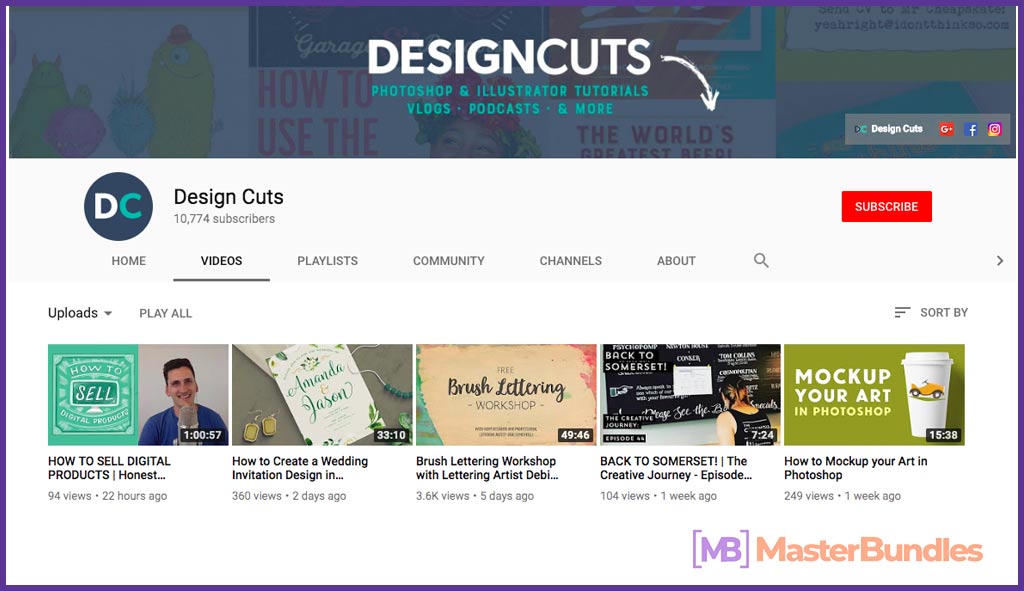The height and width of the screenshot is (591, 1024).
Task: Open the About tab
Action: coord(676,261)
